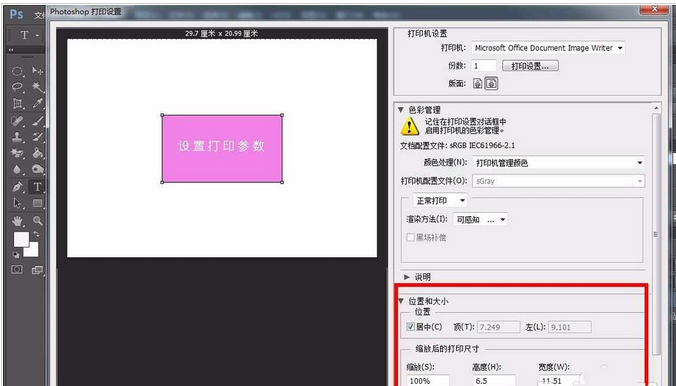Image resolution: width=676 pixels, height=386 pixels.
Task: Choose portrait page orientation
Action: [x=477, y=83]
